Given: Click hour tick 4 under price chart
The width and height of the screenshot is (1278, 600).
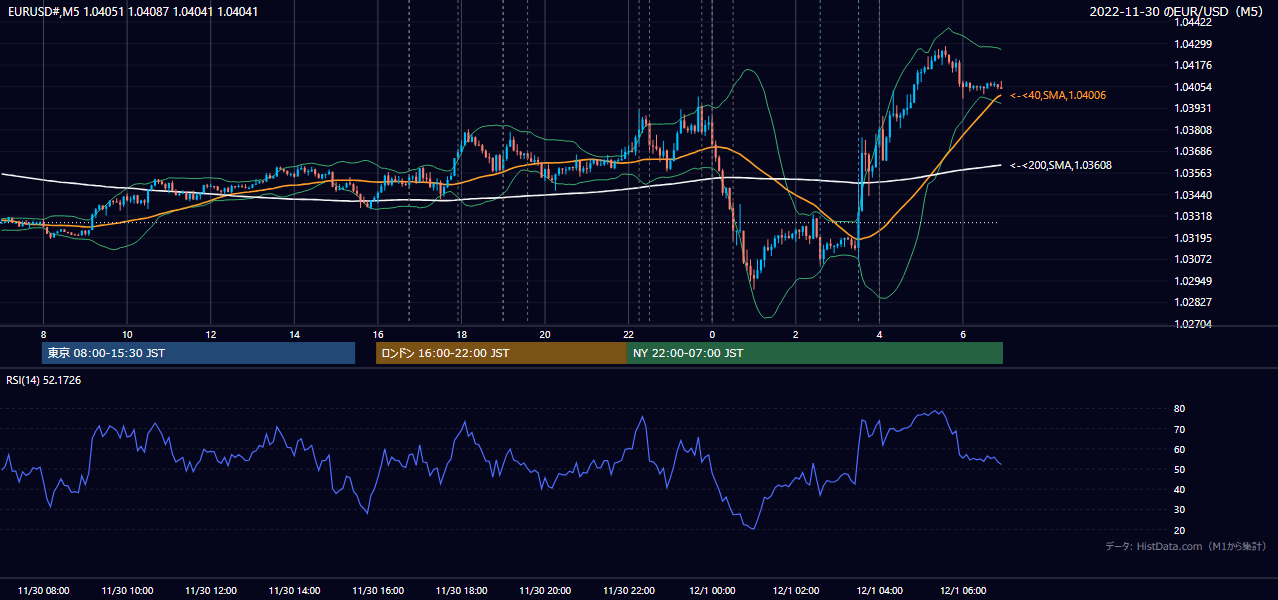Looking at the screenshot, I should coord(879,334).
